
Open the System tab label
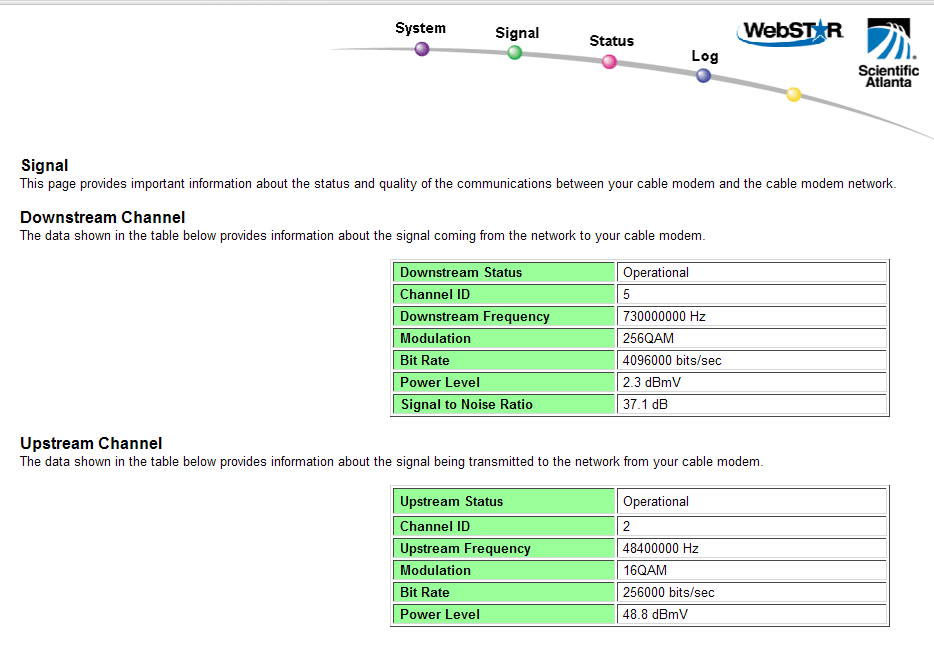pos(421,28)
